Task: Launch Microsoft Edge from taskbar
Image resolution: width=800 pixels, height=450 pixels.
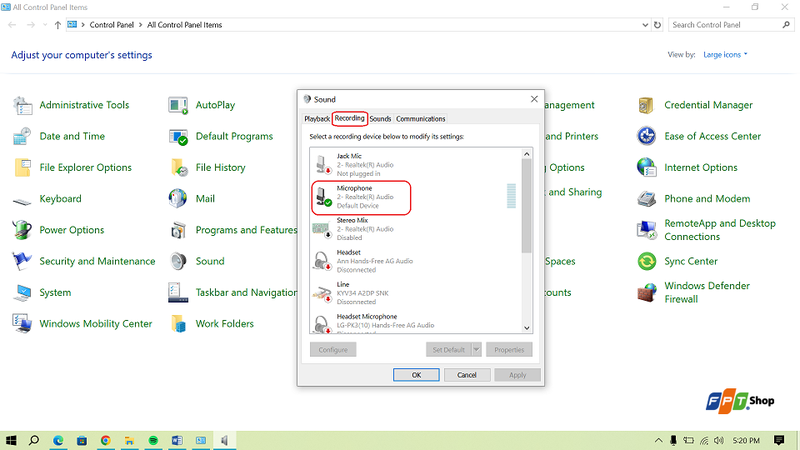Action: [x=58, y=440]
